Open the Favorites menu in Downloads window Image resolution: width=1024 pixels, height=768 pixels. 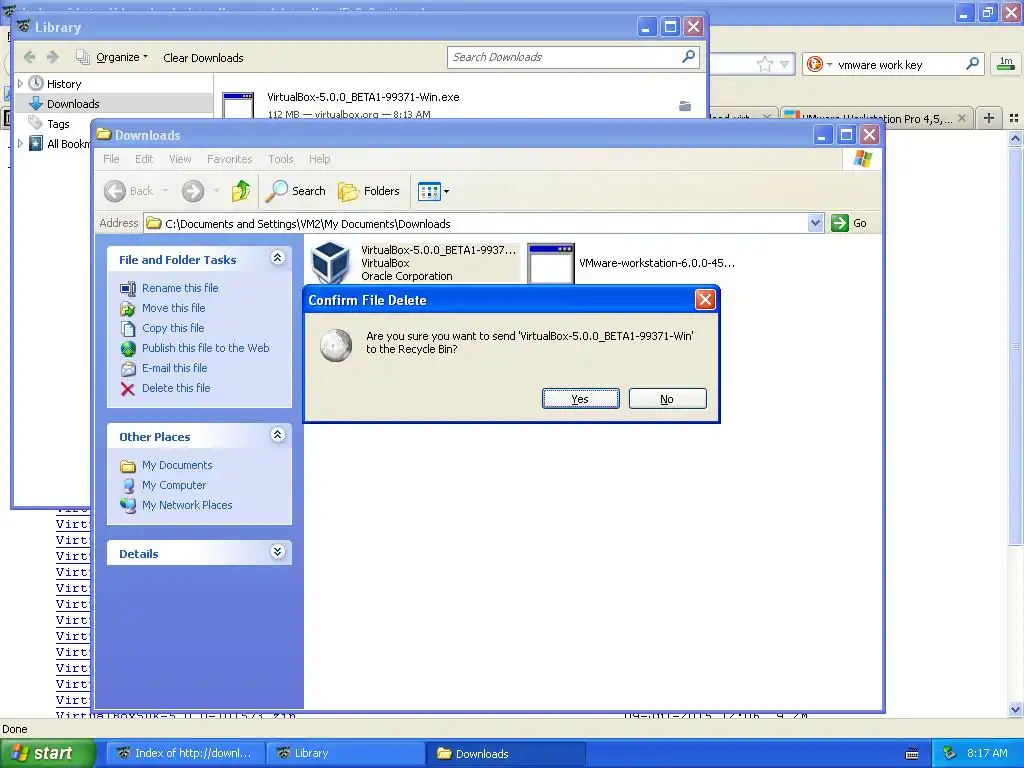click(x=229, y=159)
